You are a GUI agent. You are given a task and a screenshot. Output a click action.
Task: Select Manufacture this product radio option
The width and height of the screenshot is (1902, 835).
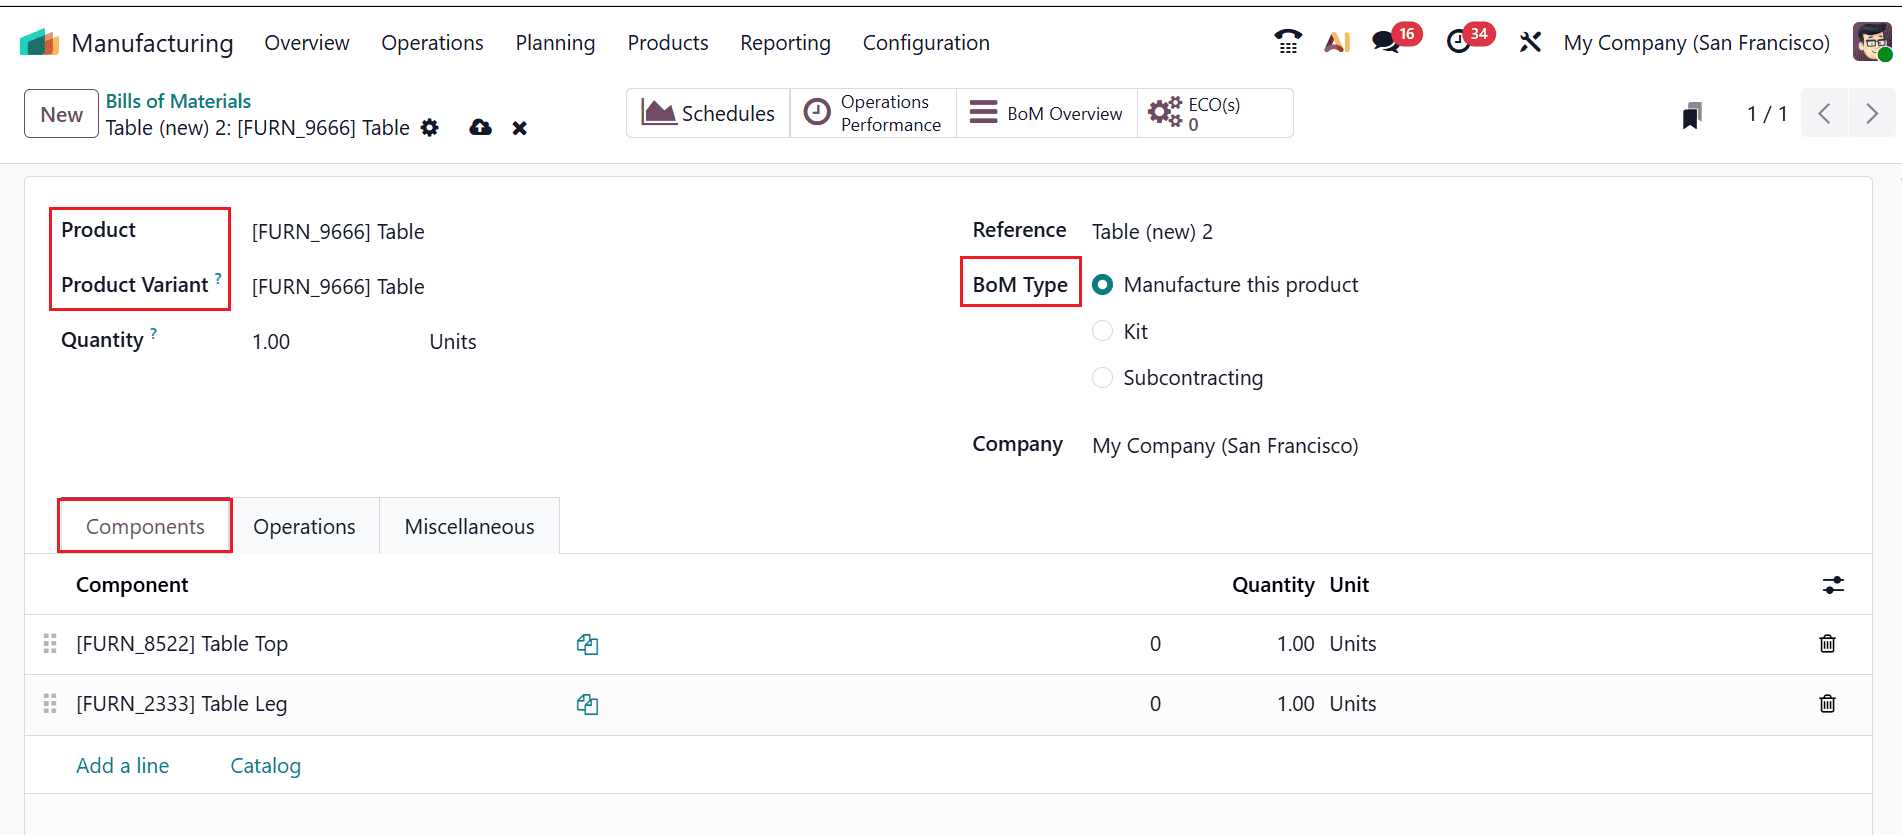click(1102, 285)
